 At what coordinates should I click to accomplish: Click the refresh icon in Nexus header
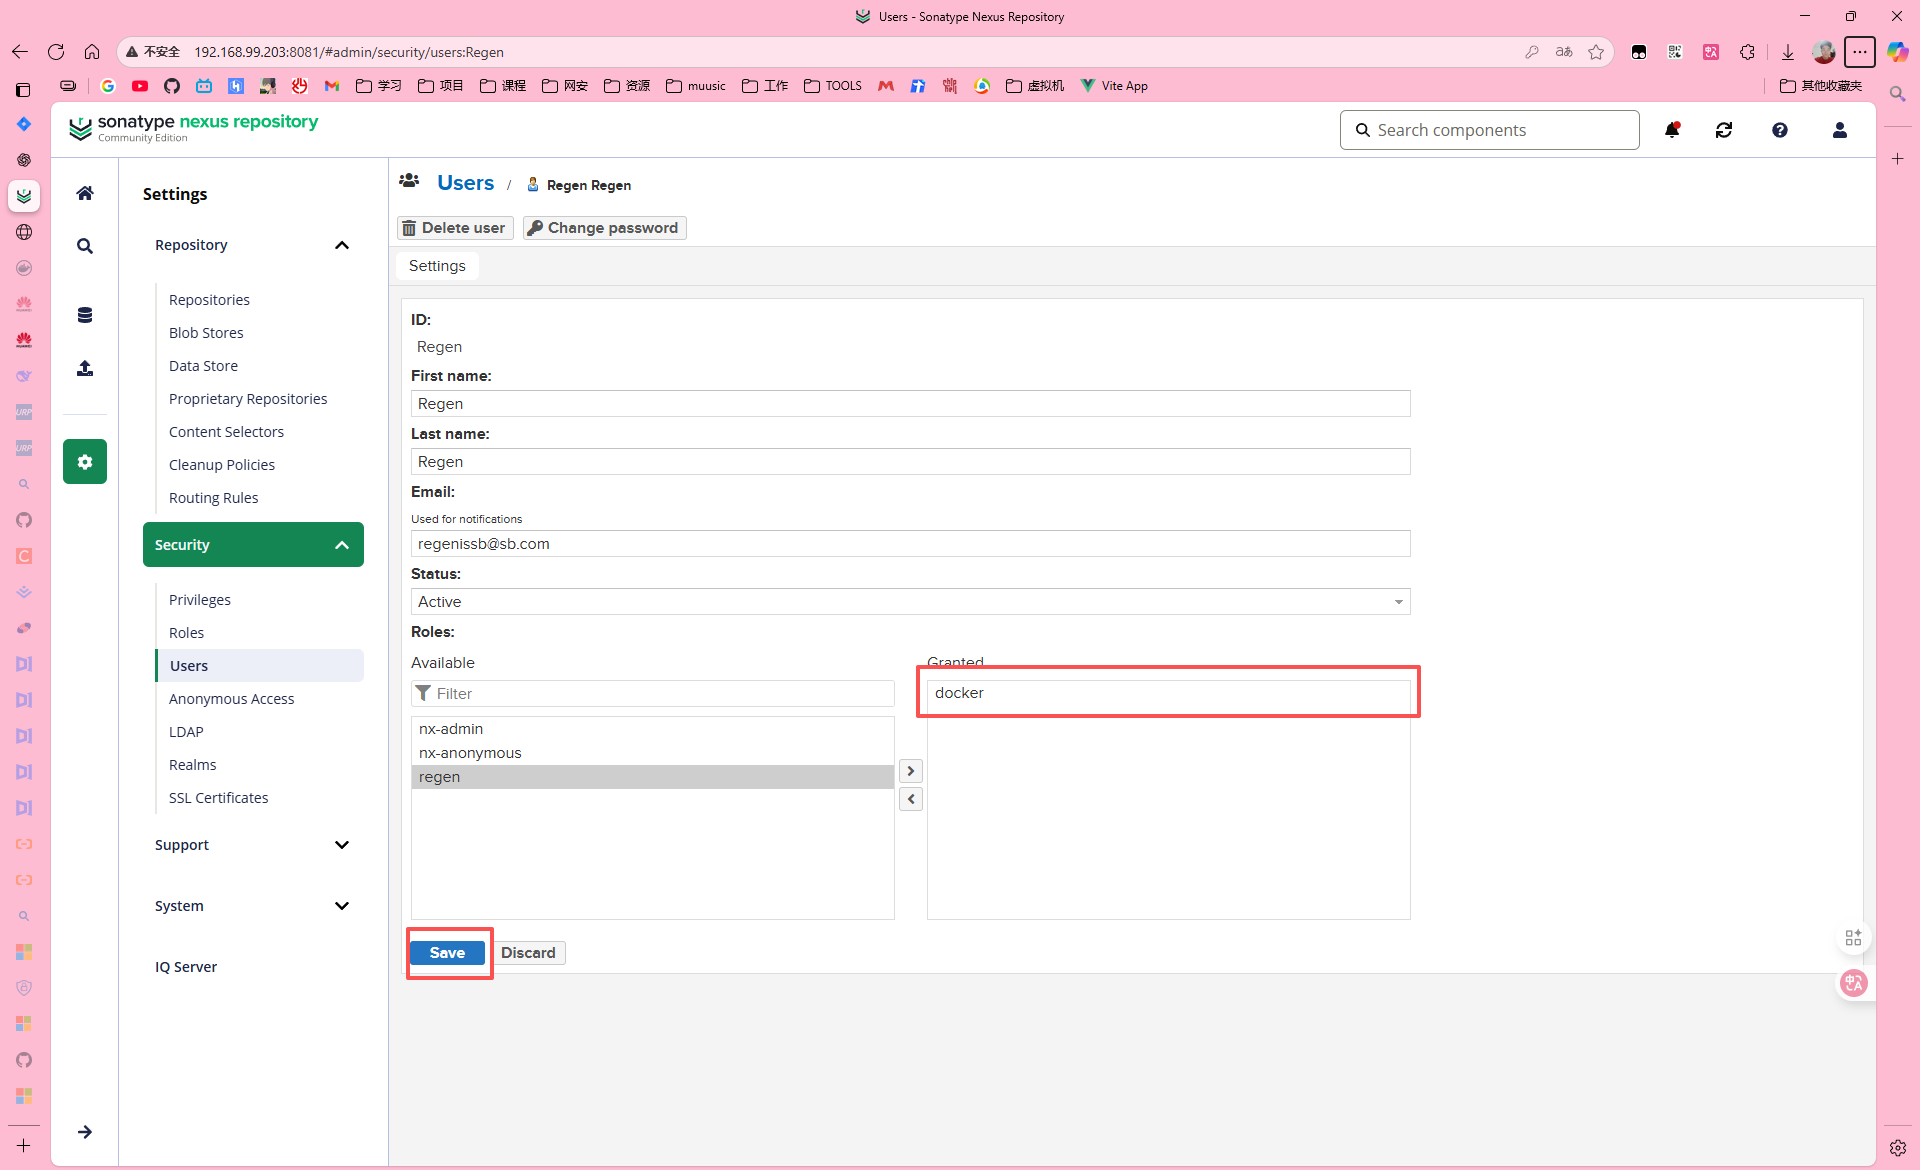1724,130
